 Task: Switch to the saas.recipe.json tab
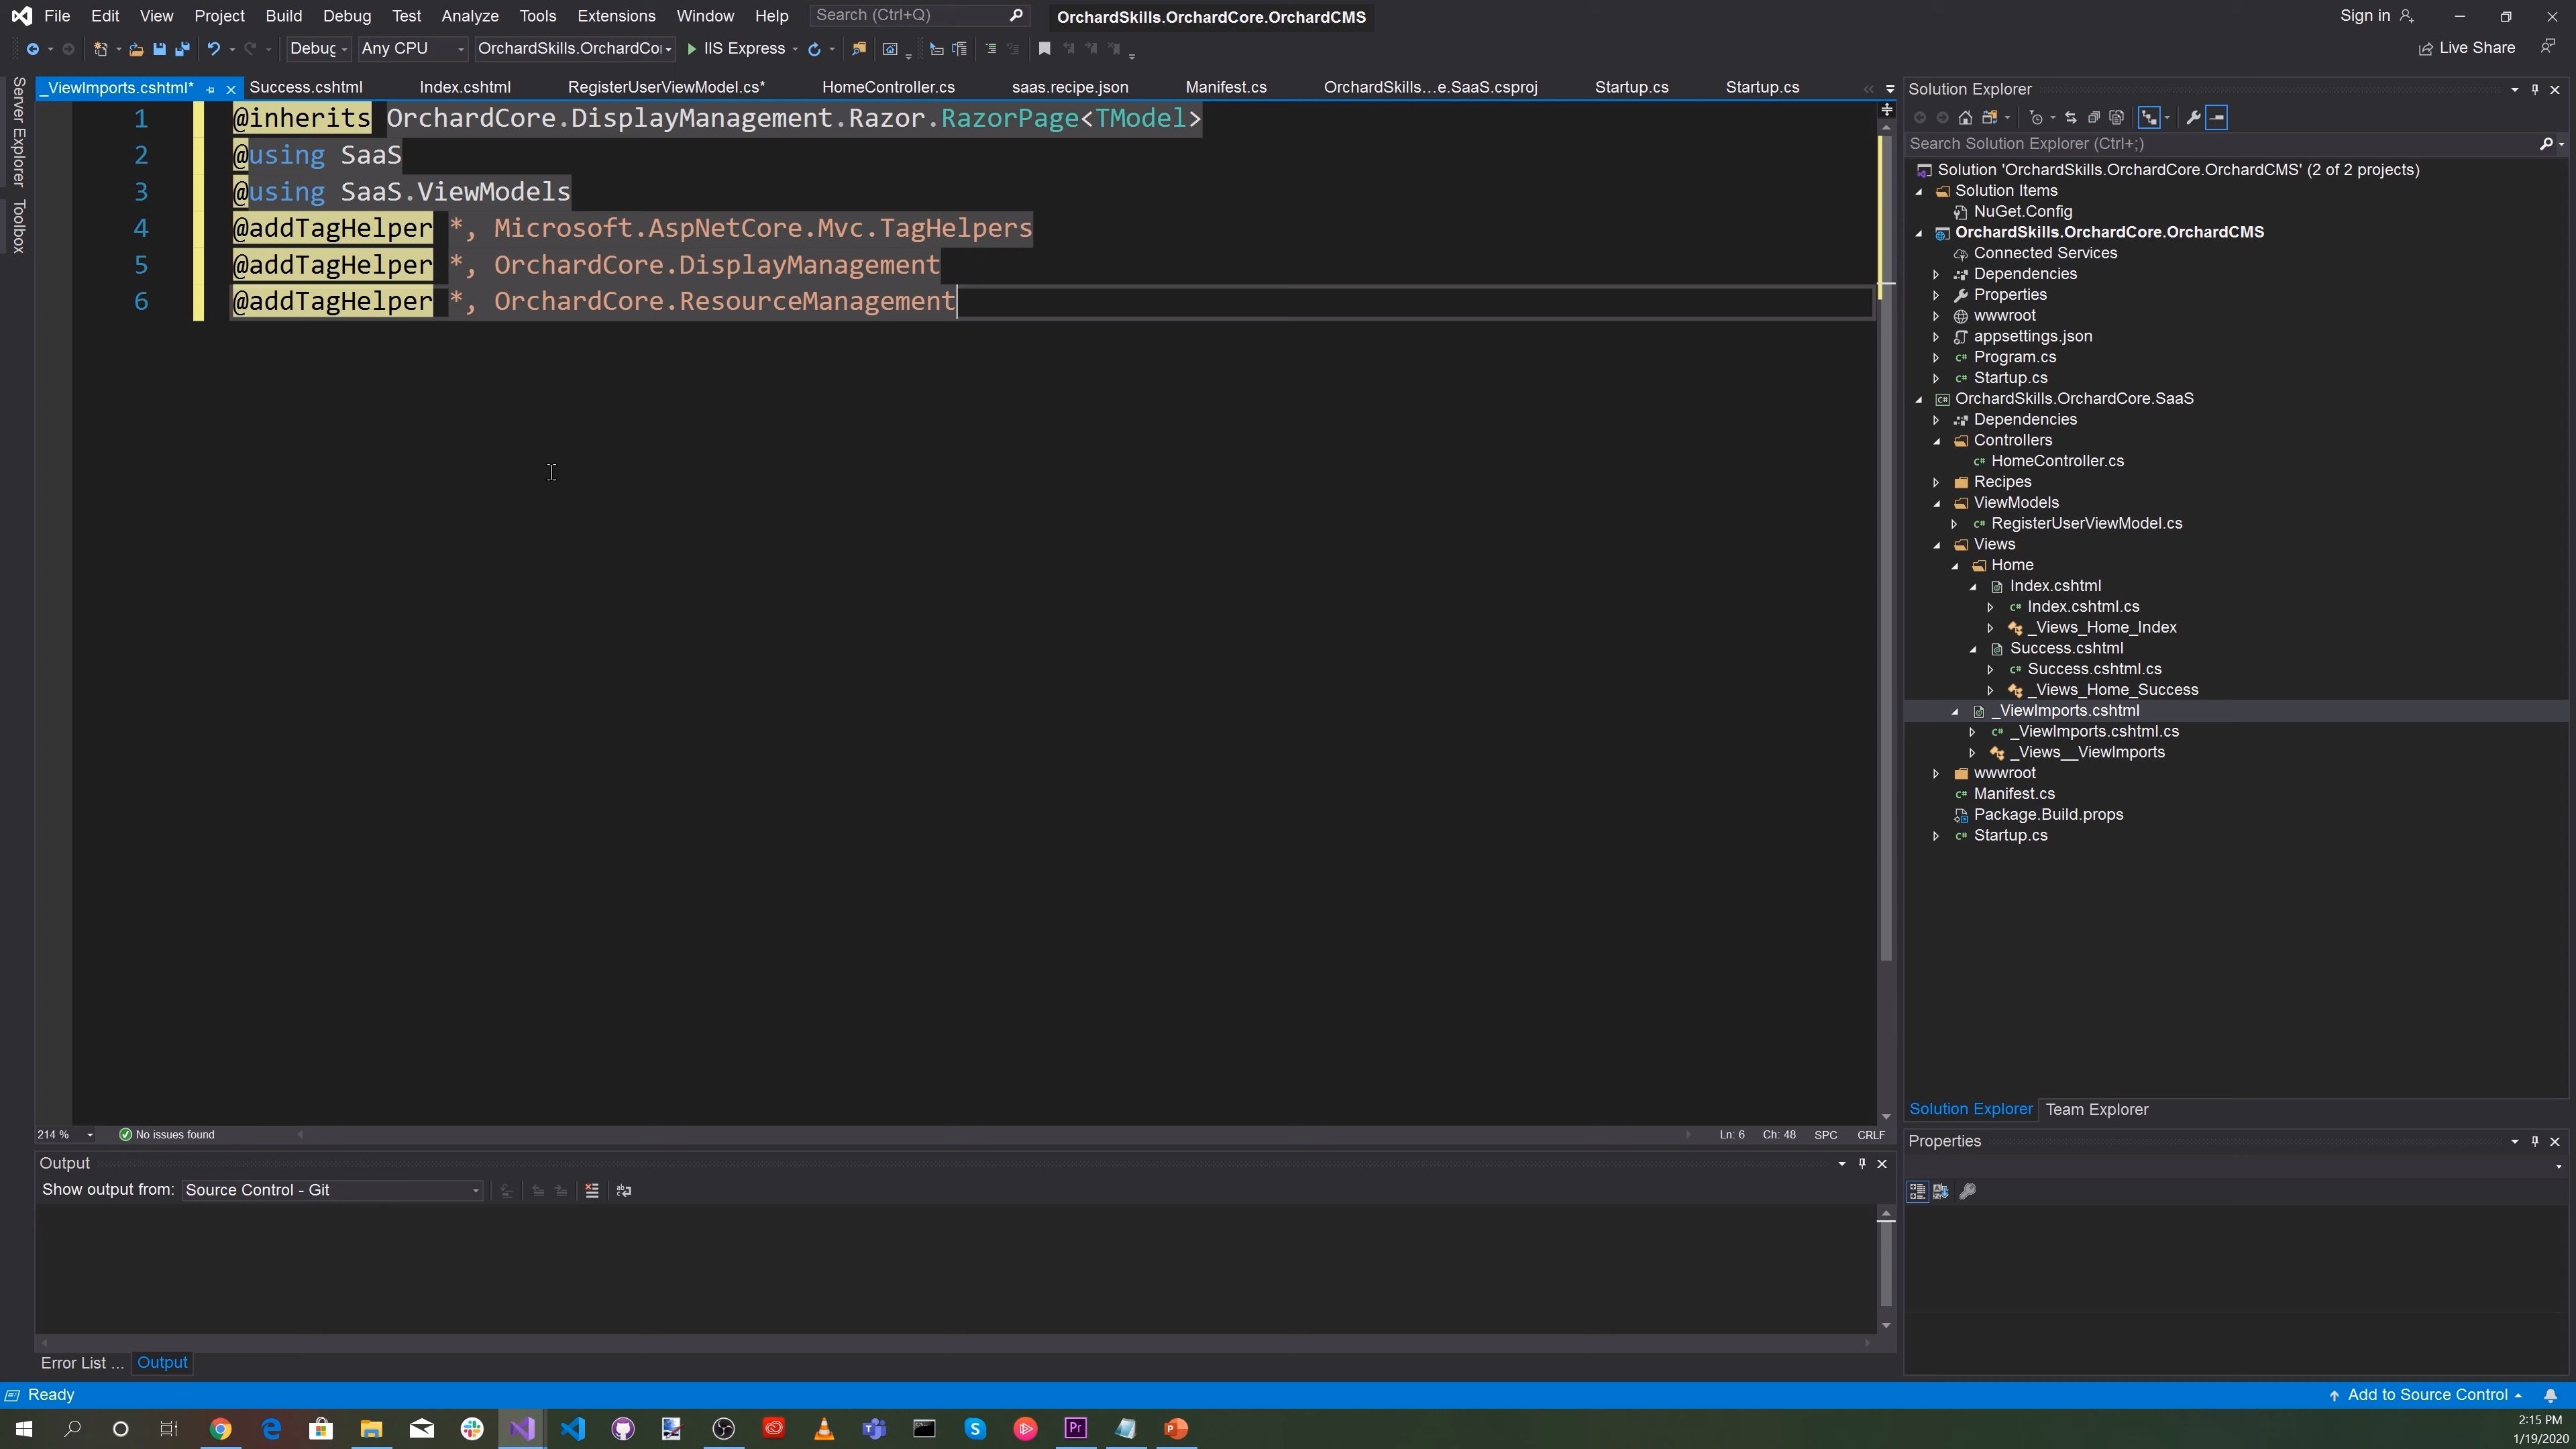click(x=1070, y=88)
